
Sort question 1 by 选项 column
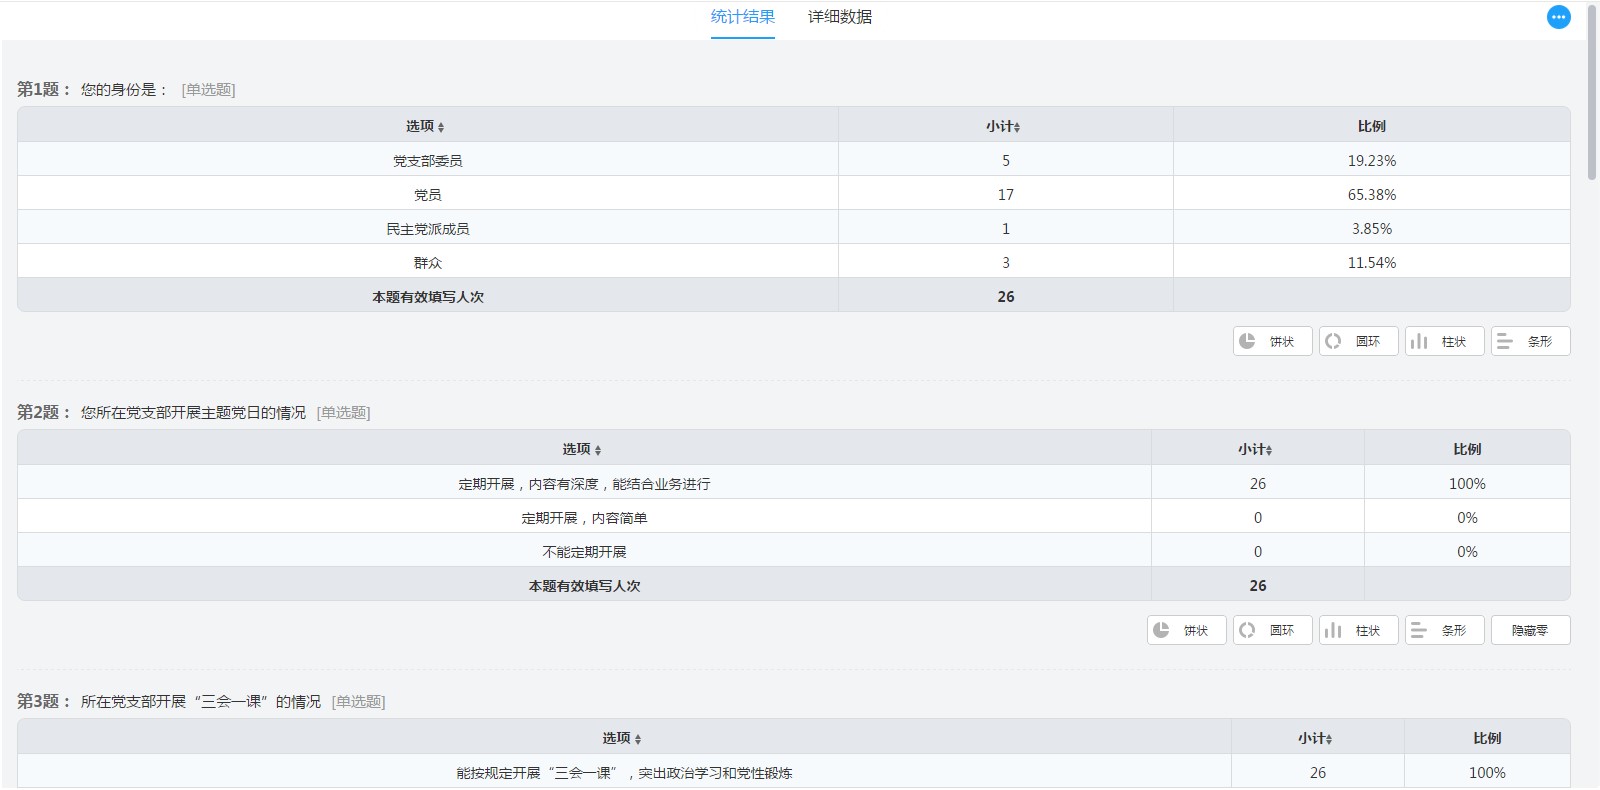click(x=426, y=126)
